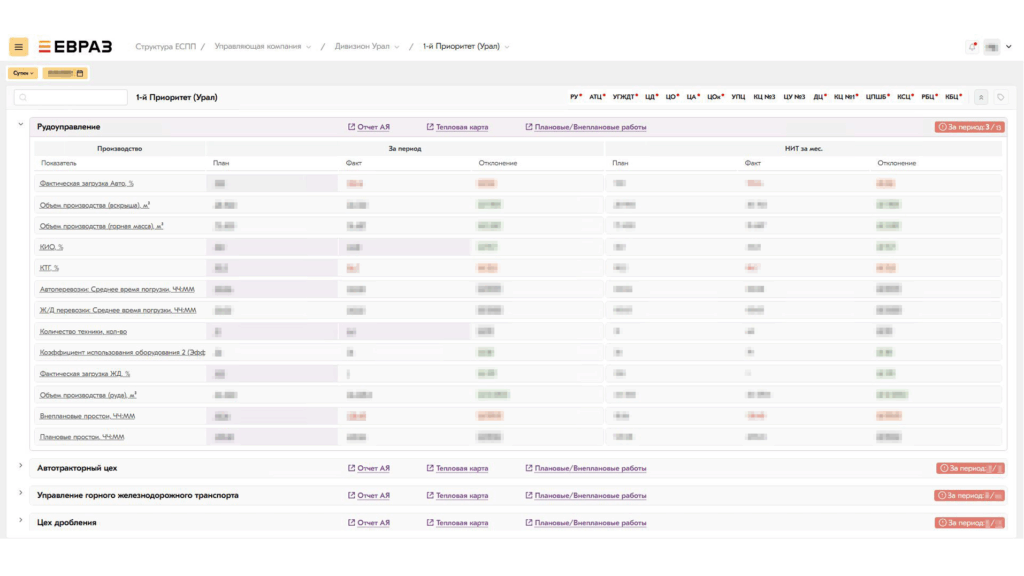Click the alert badge in Рудоуправление header
The image size is (1024, 576).
(x=969, y=127)
